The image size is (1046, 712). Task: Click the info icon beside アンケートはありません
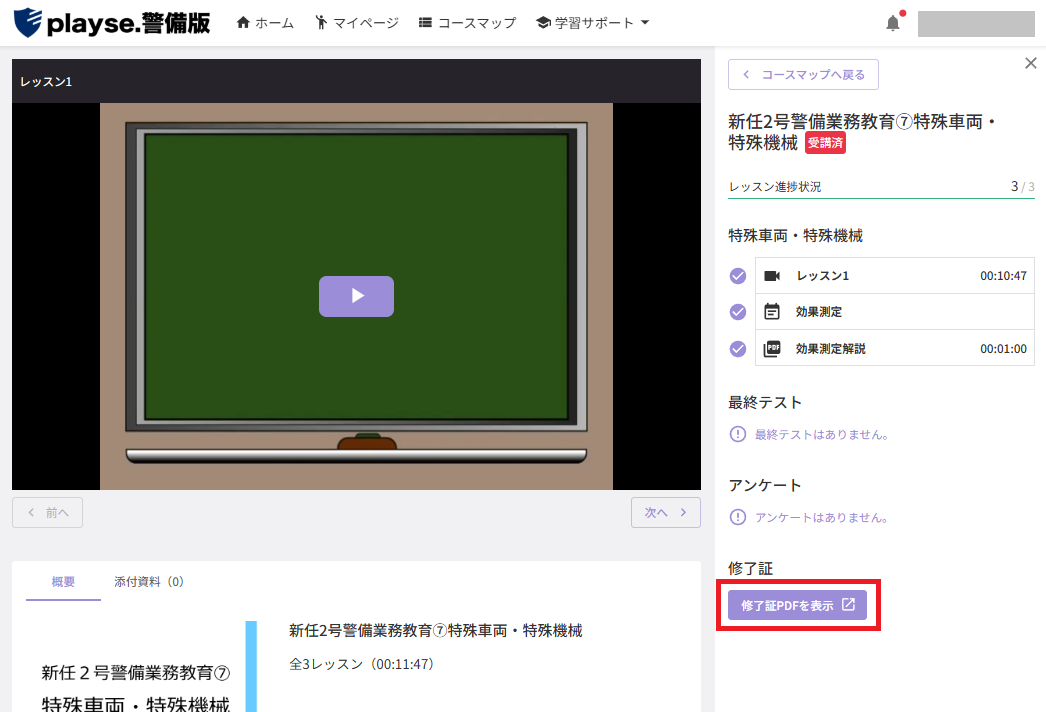738,517
